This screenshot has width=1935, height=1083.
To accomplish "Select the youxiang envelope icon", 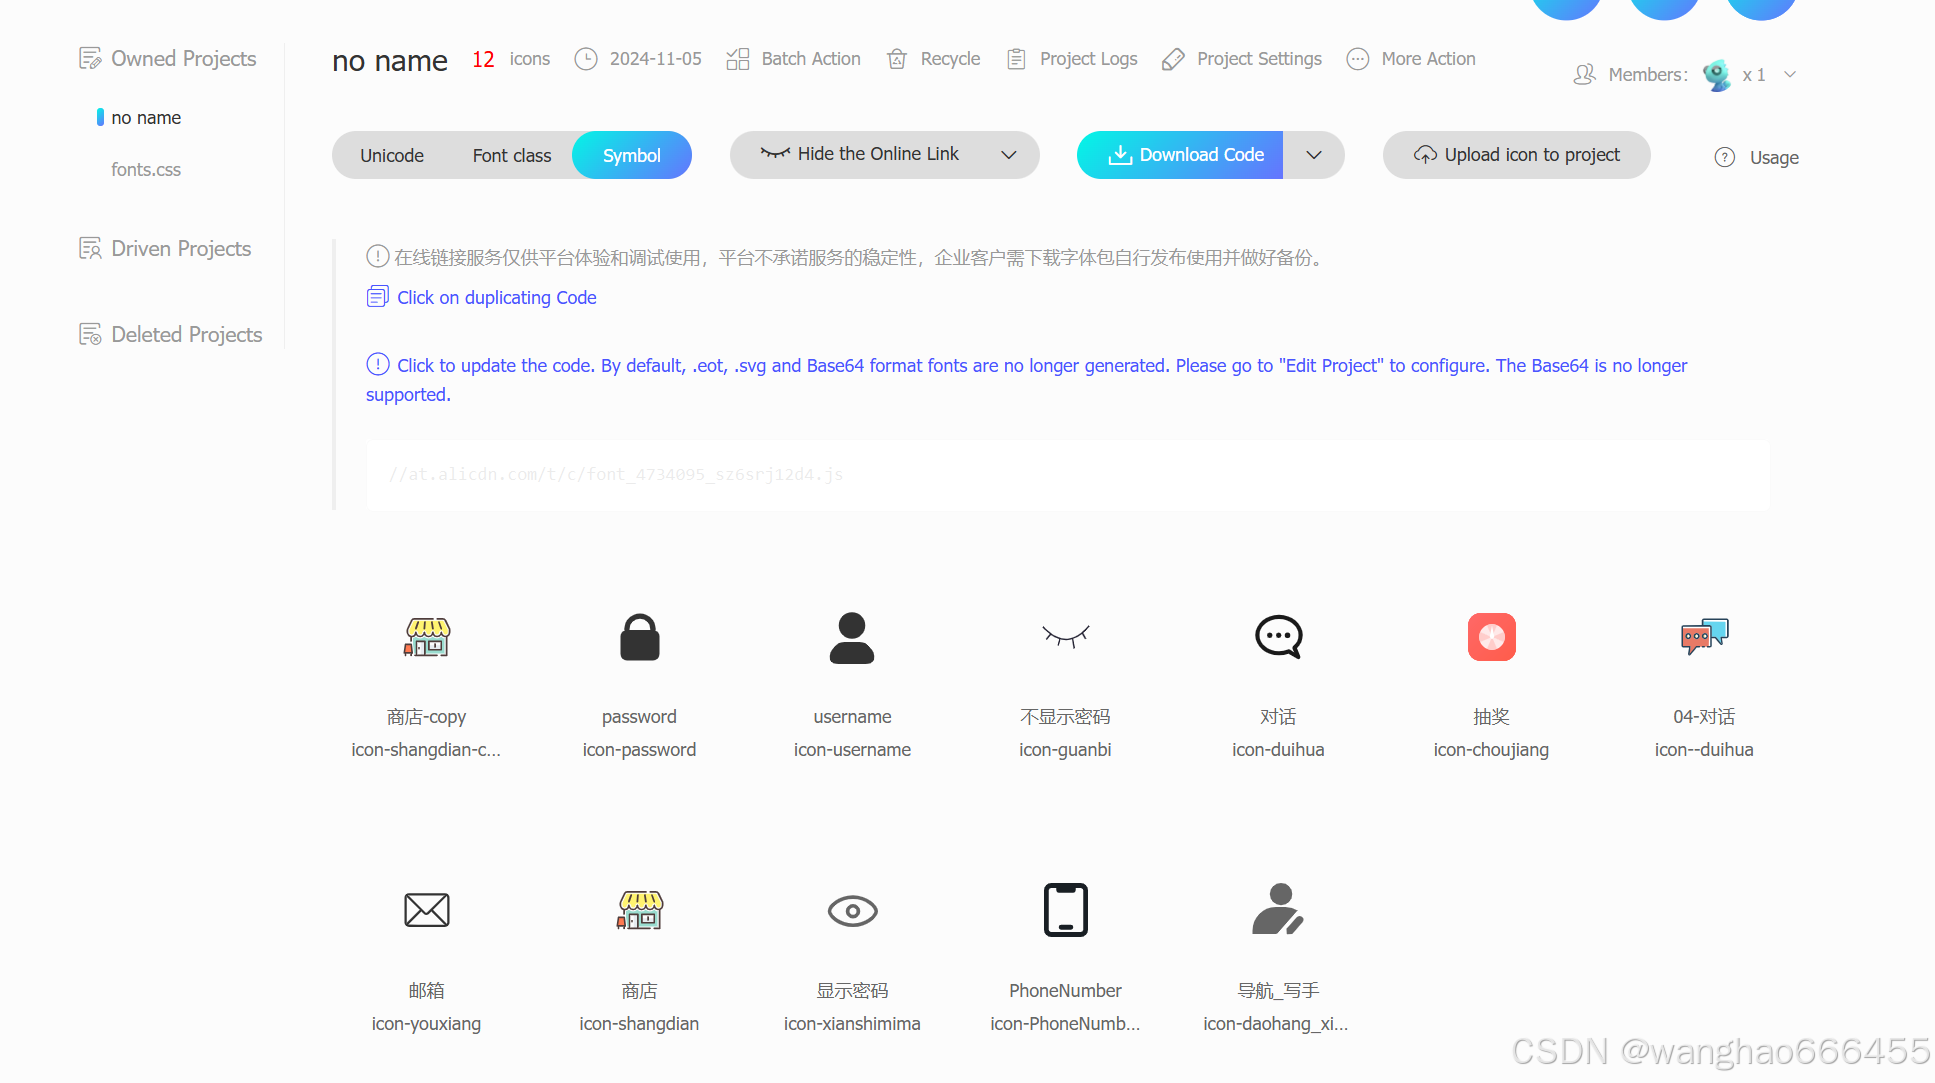I will (x=426, y=910).
